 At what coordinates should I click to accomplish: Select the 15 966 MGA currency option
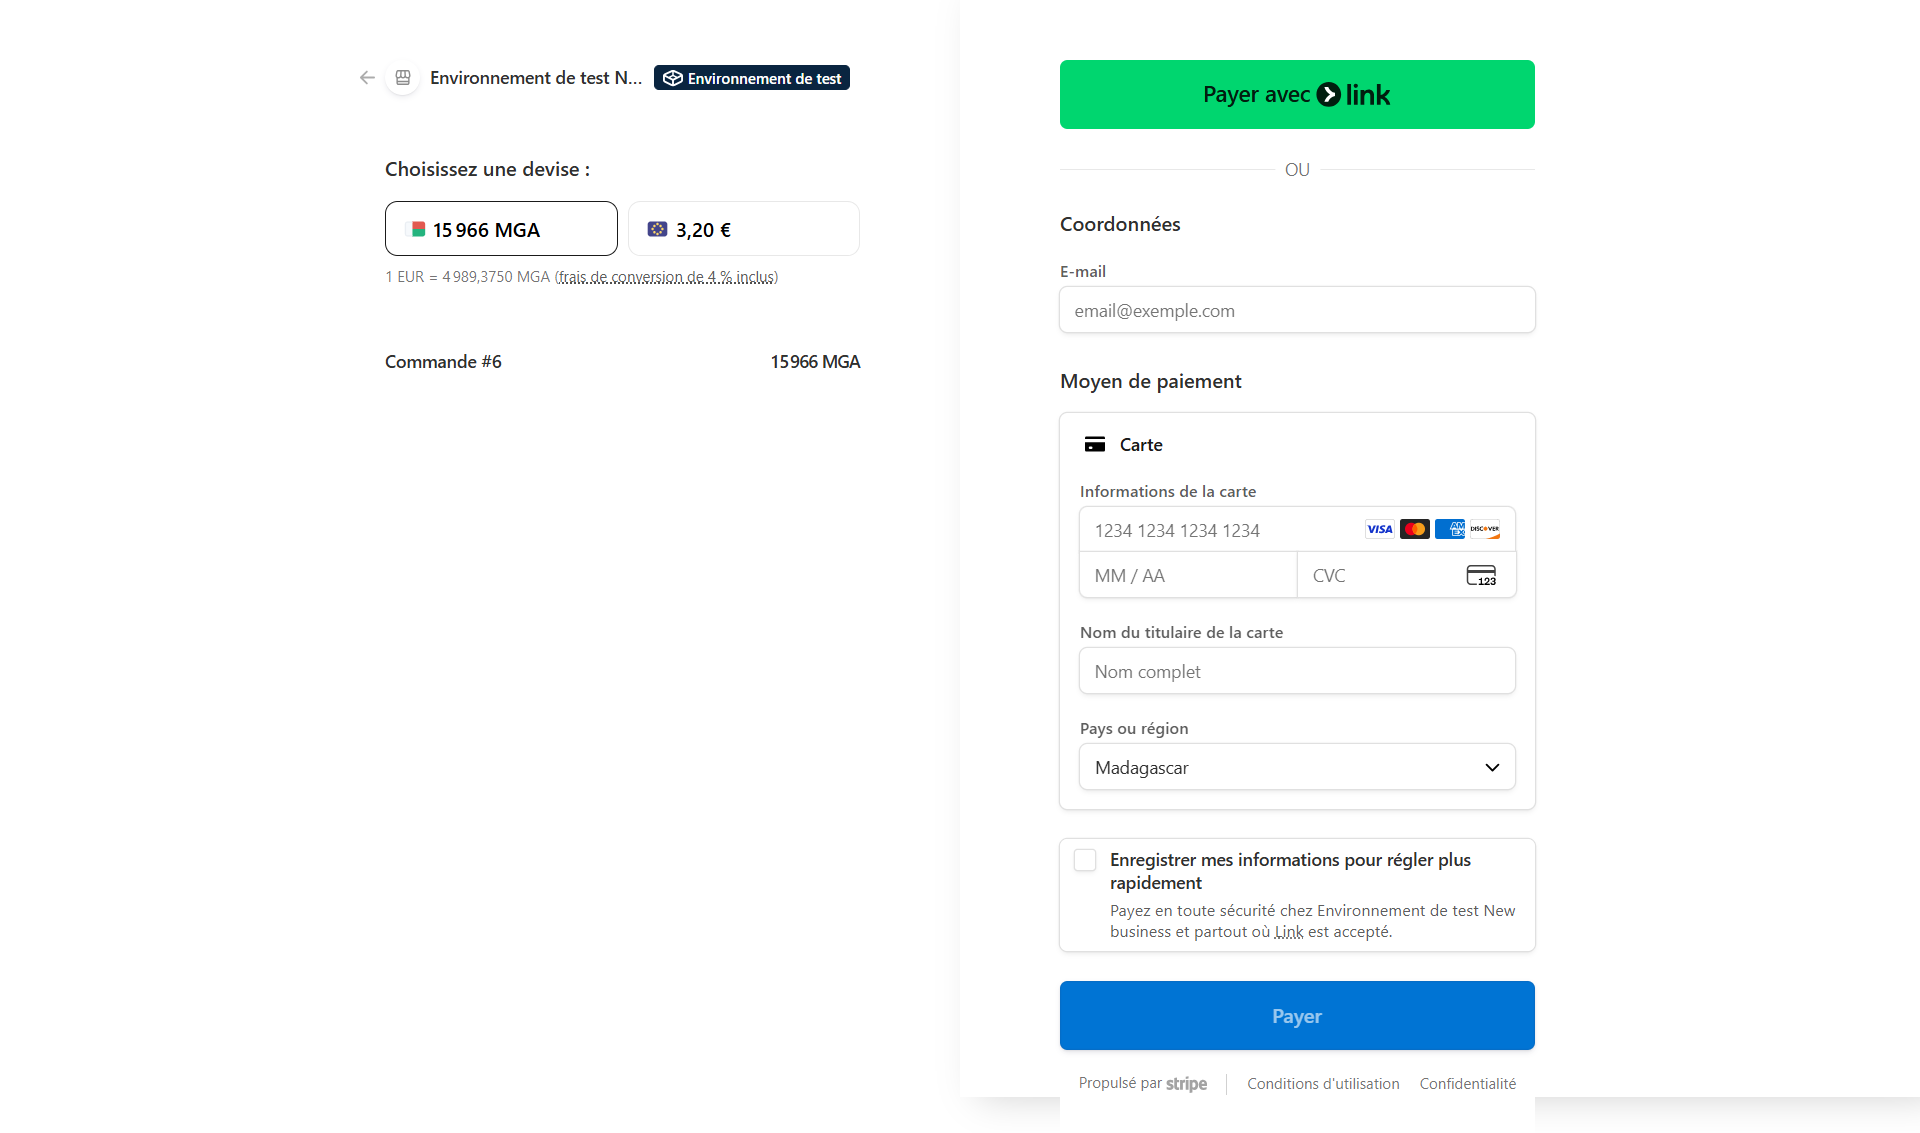click(501, 229)
